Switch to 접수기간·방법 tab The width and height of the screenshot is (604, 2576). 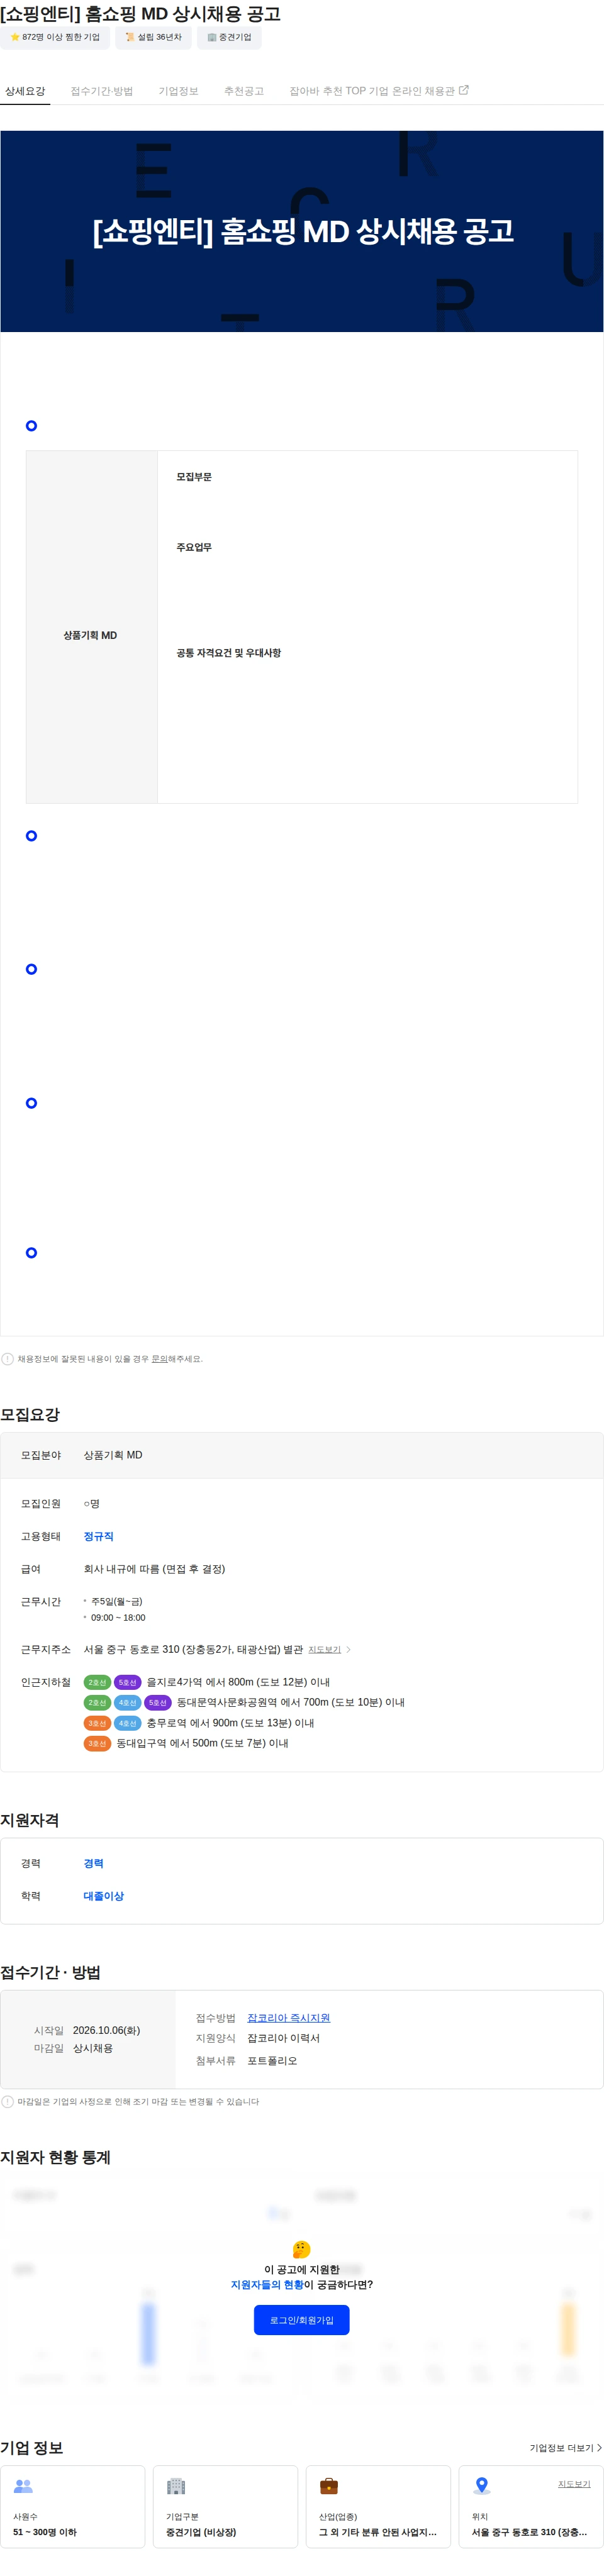(102, 91)
